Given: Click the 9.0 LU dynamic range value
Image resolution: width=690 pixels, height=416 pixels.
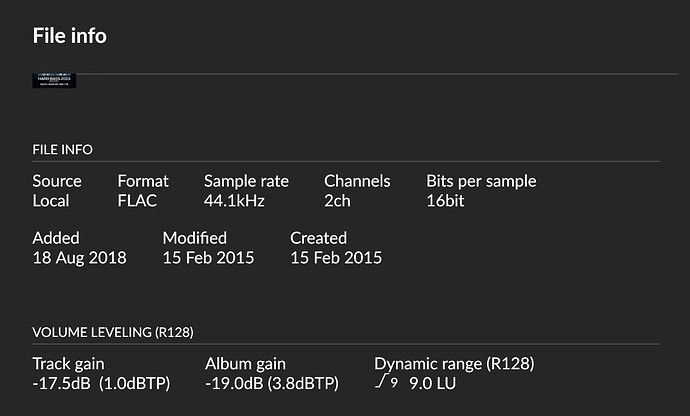Looking at the screenshot, I should click(x=434, y=384).
